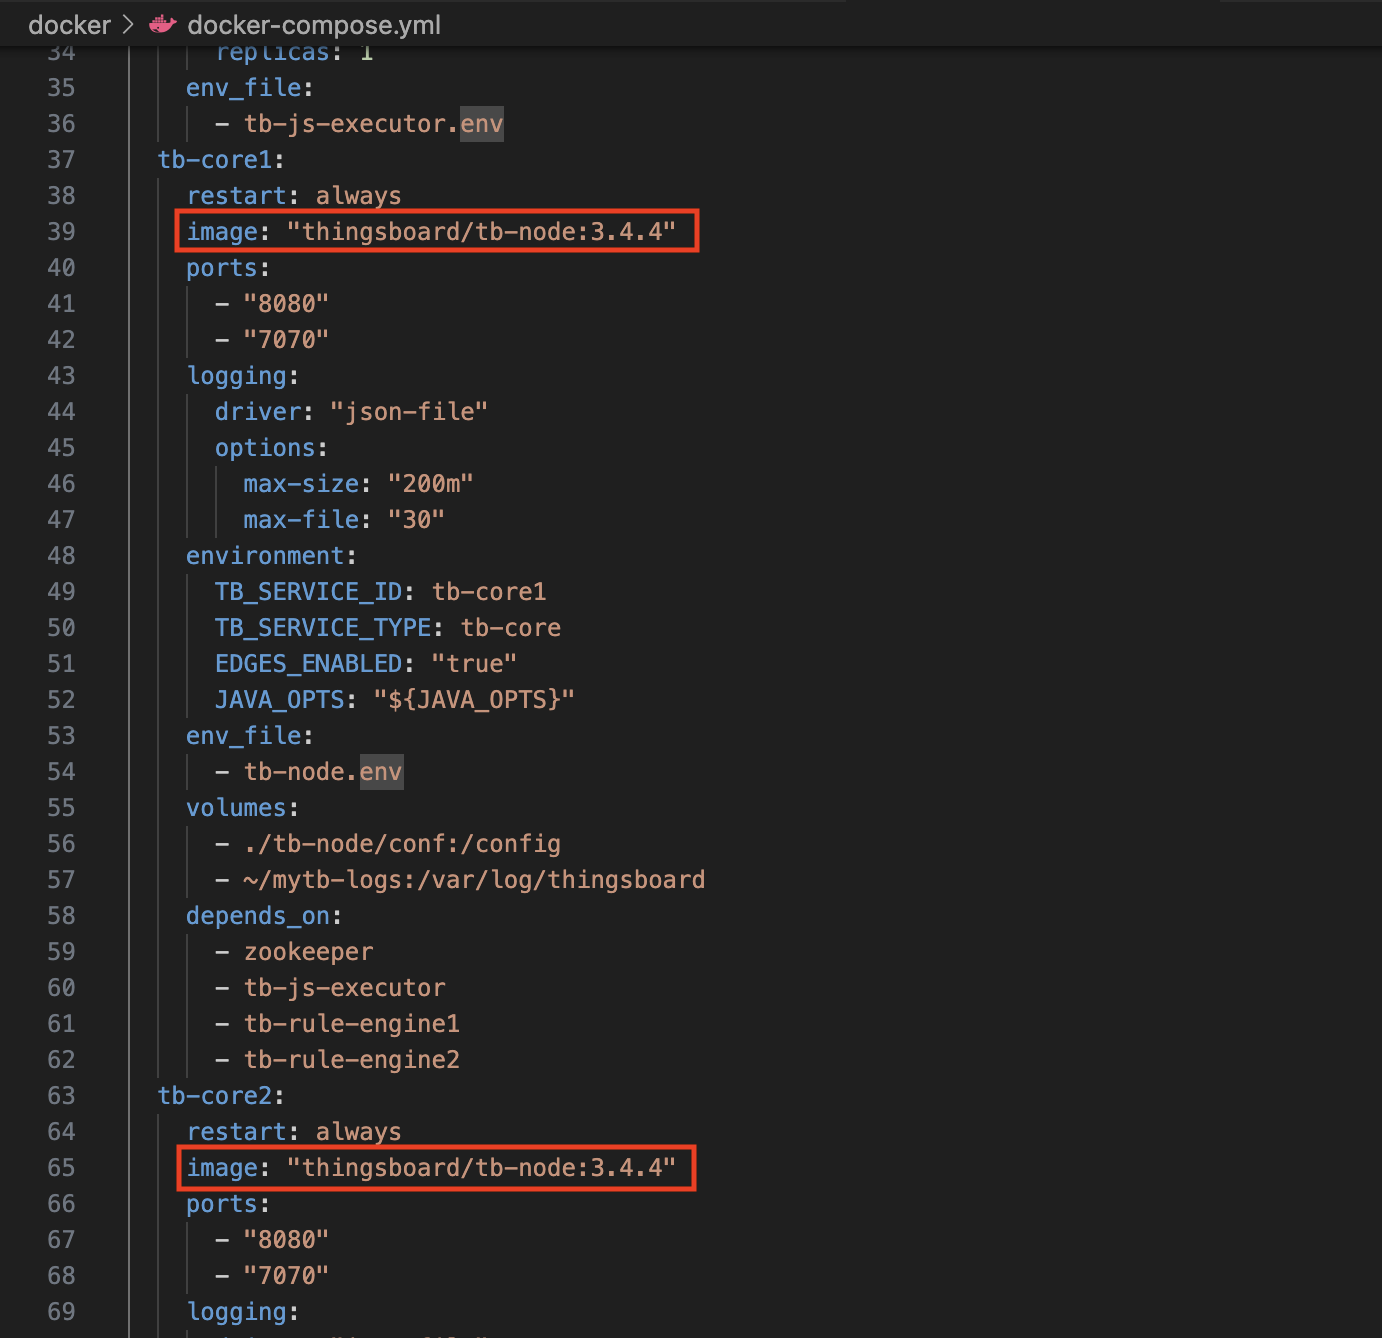Viewport: 1382px width, 1338px height.
Task: Click the breadcrumb chevron separator after docker
Action: [129, 25]
